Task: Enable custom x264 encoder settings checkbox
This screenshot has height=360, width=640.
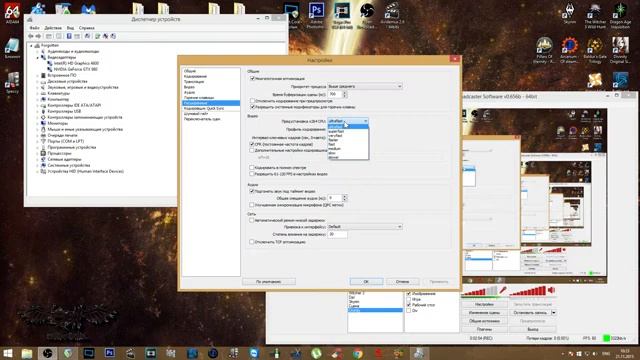Action: click(x=252, y=150)
